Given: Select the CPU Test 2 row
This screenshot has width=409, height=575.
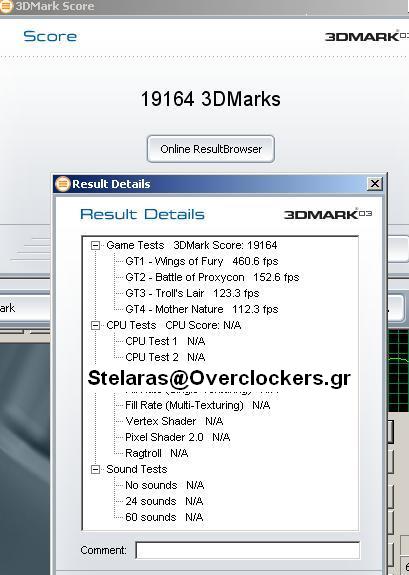Looking at the screenshot, I should pyautogui.click(x=165, y=357).
